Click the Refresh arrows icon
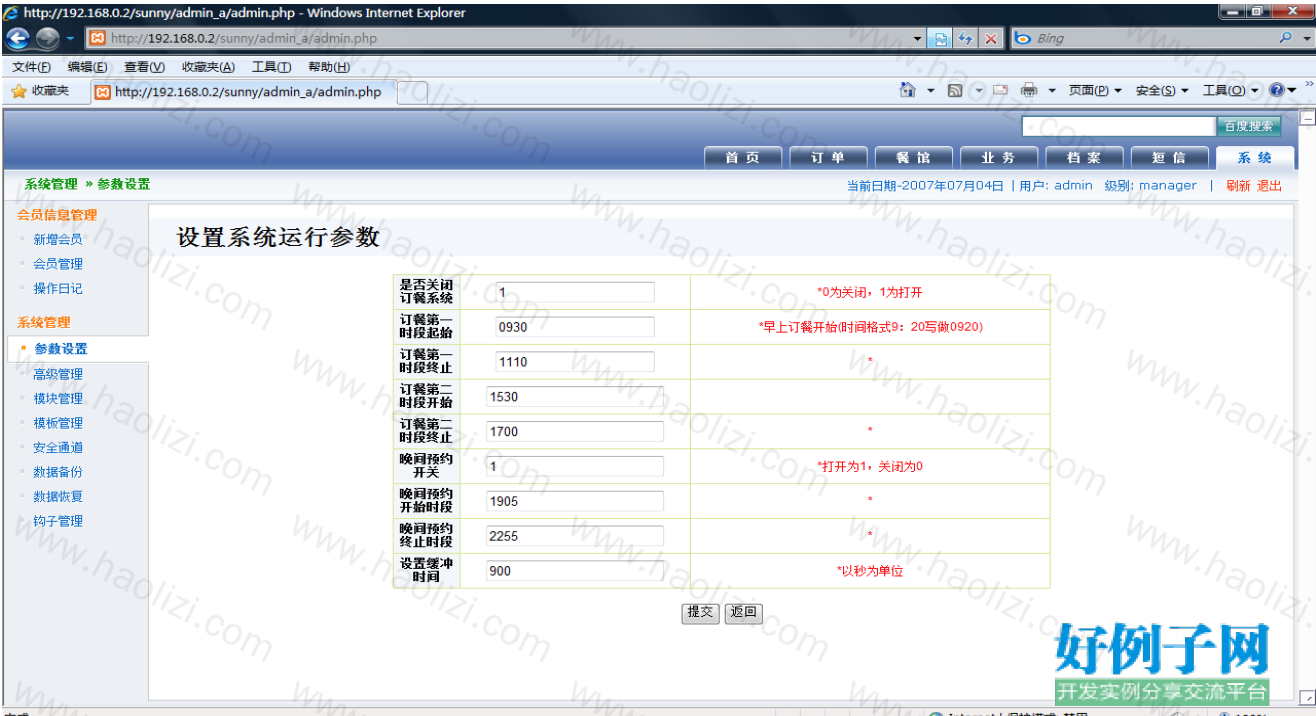Image resolution: width=1316 pixels, height=716 pixels. [966, 39]
